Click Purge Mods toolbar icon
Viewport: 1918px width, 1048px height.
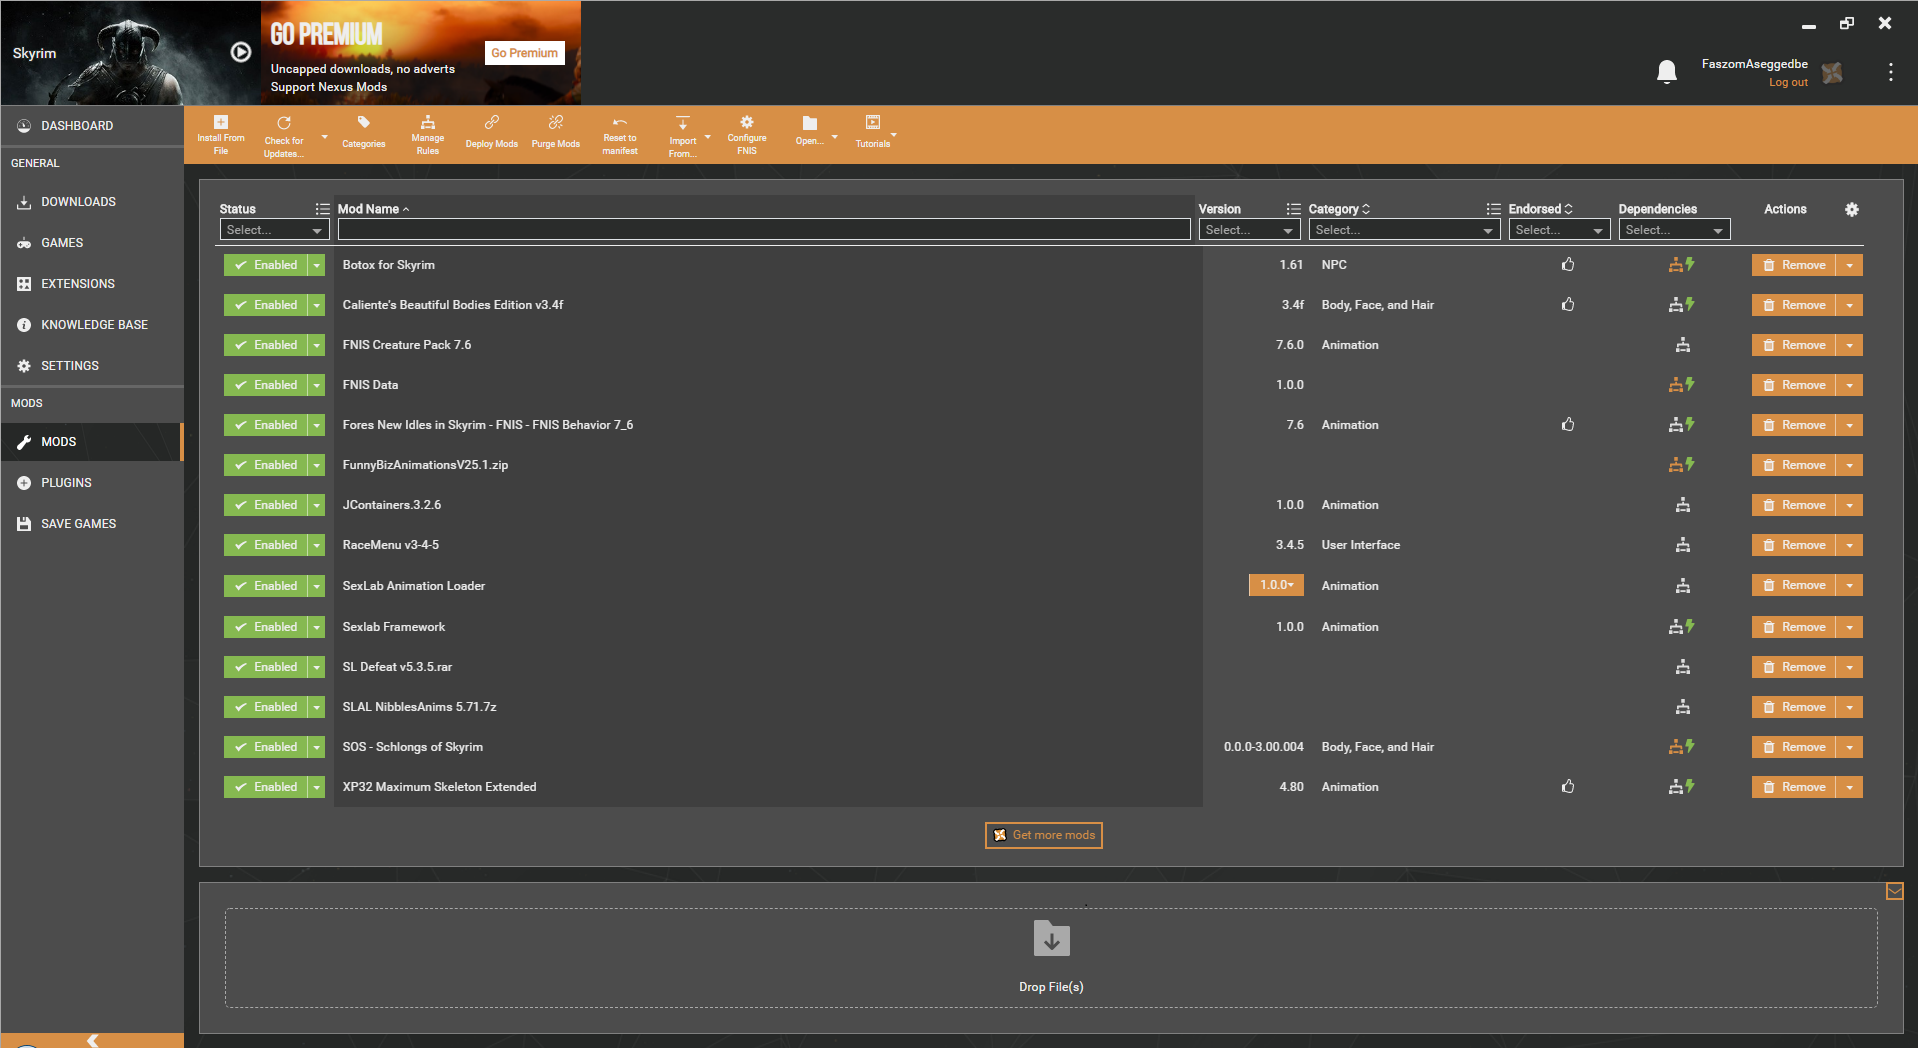tap(556, 133)
